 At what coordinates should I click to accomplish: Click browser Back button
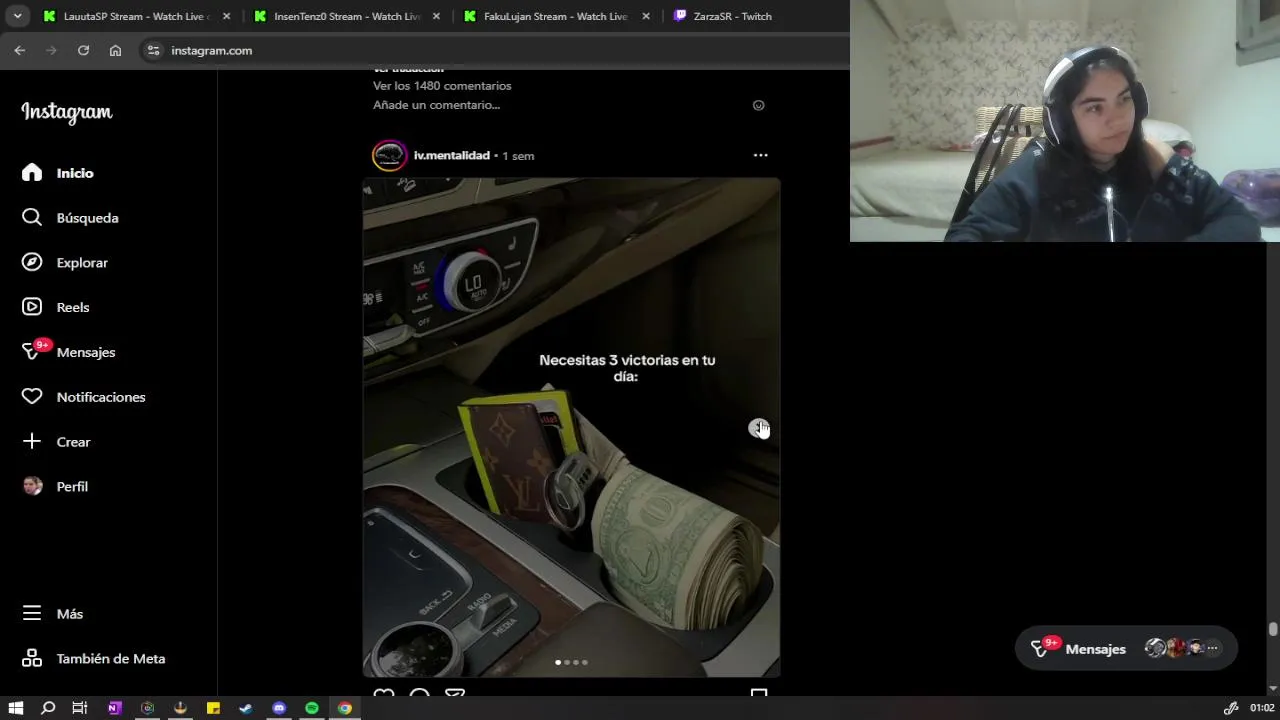point(20,50)
